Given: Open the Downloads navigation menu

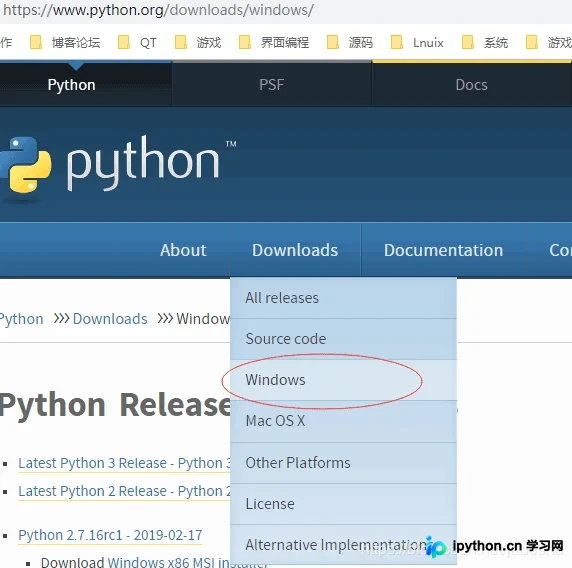Looking at the screenshot, I should [x=295, y=250].
